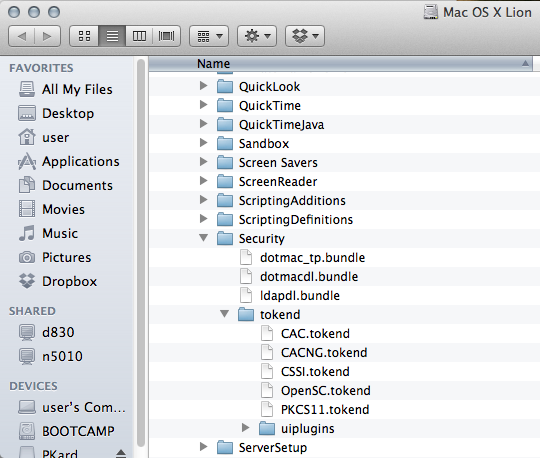Open the gear Action menu
540x458 pixels.
tap(257, 36)
